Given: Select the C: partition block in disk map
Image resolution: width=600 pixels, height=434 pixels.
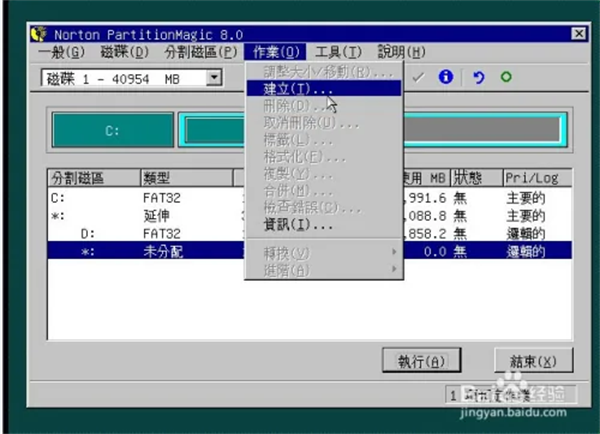Looking at the screenshot, I should point(112,130).
